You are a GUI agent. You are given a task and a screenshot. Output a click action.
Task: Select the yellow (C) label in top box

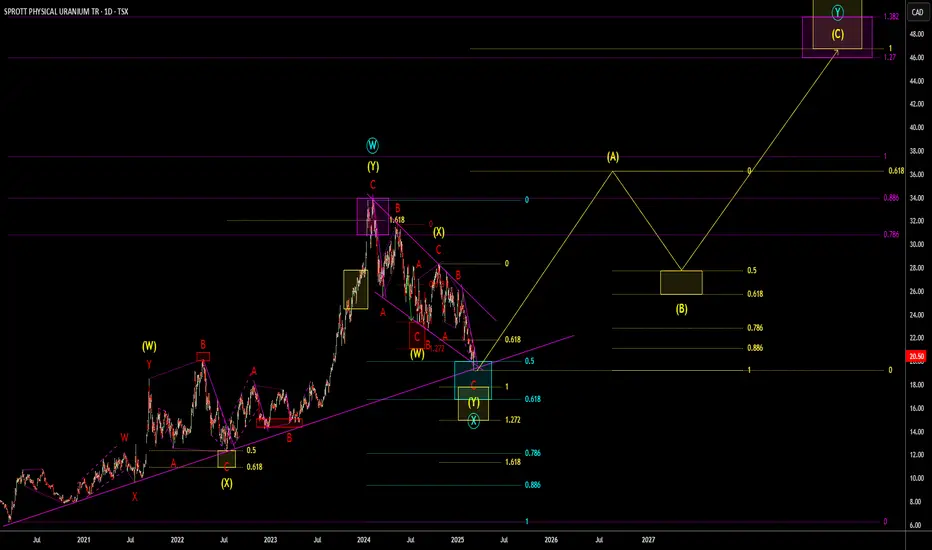click(x=837, y=34)
